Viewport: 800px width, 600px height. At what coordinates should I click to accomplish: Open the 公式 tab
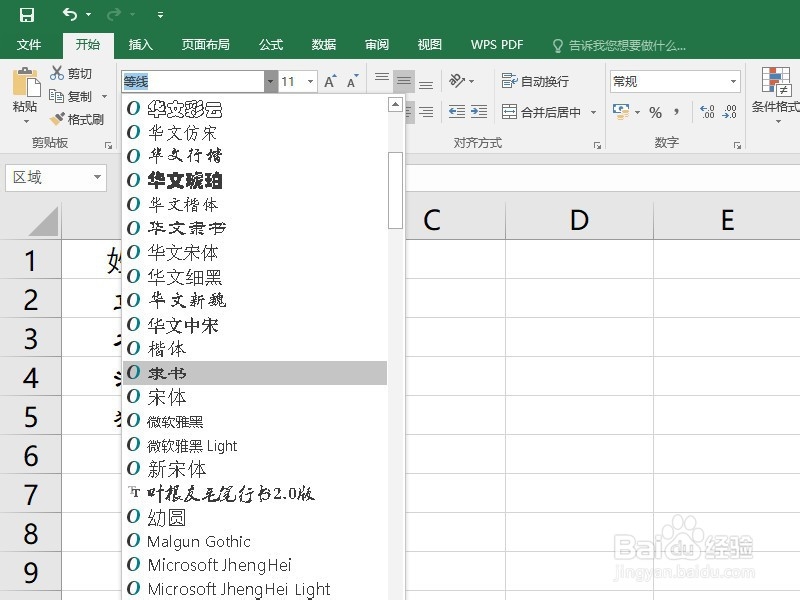click(x=270, y=45)
